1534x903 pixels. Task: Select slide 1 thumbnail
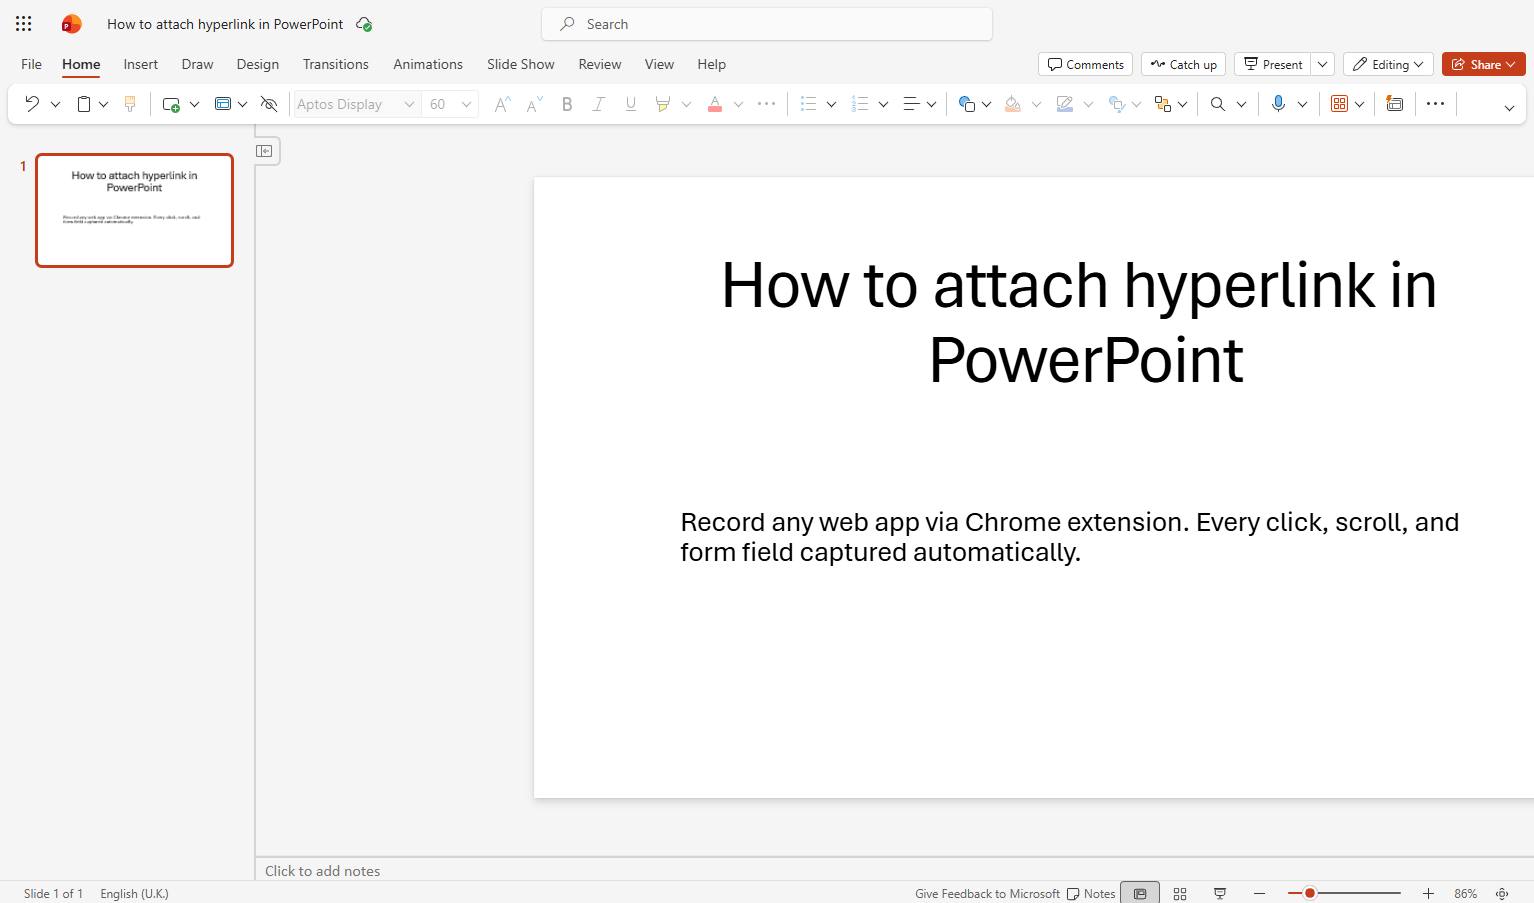tap(135, 210)
